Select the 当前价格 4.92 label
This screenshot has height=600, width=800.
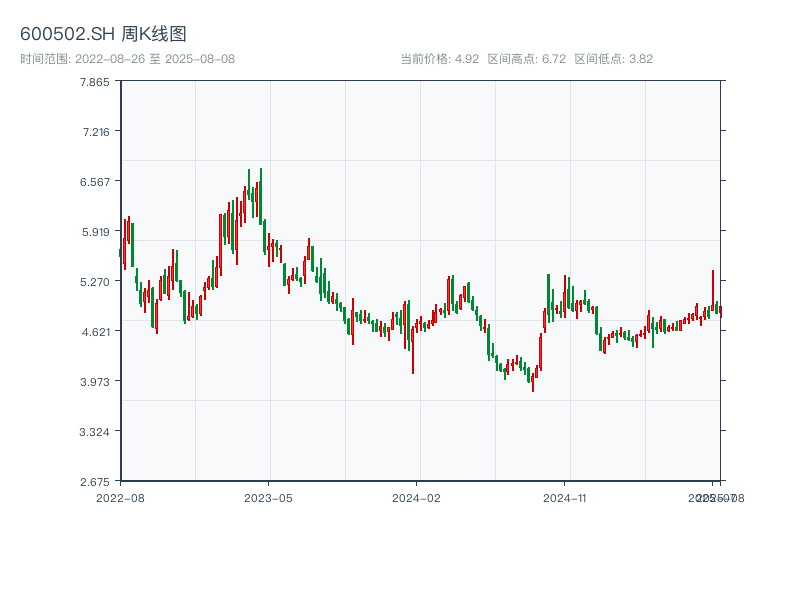[440, 59]
